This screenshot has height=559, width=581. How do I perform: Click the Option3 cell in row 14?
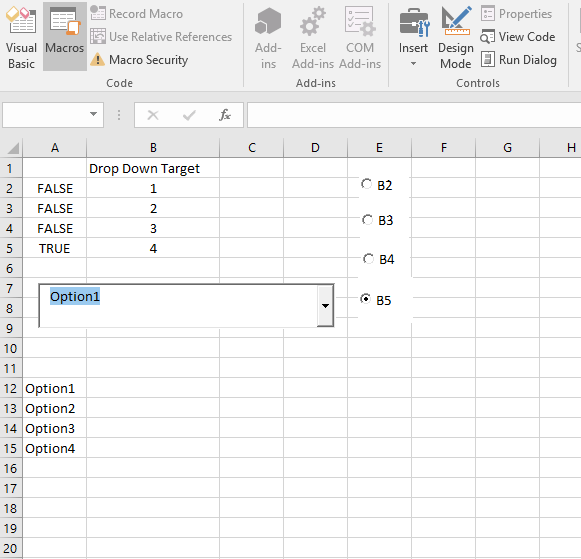55,429
